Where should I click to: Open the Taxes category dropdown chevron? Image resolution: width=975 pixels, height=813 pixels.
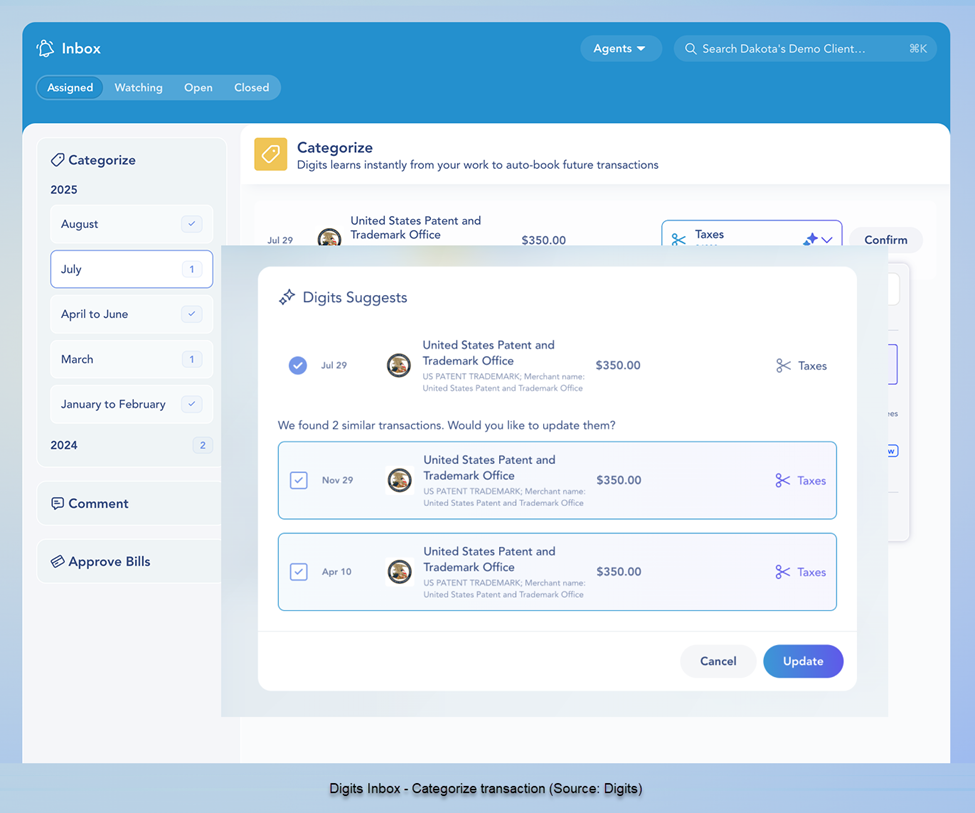pos(827,239)
